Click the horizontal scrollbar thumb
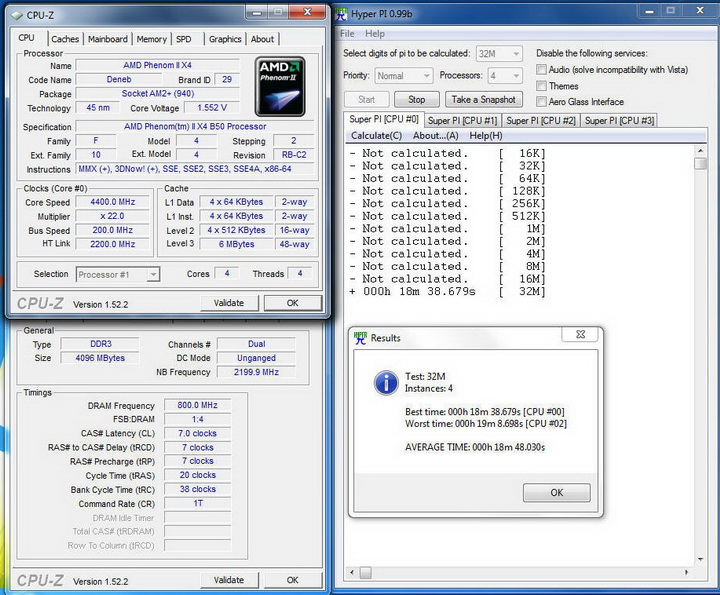 [x=366, y=573]
